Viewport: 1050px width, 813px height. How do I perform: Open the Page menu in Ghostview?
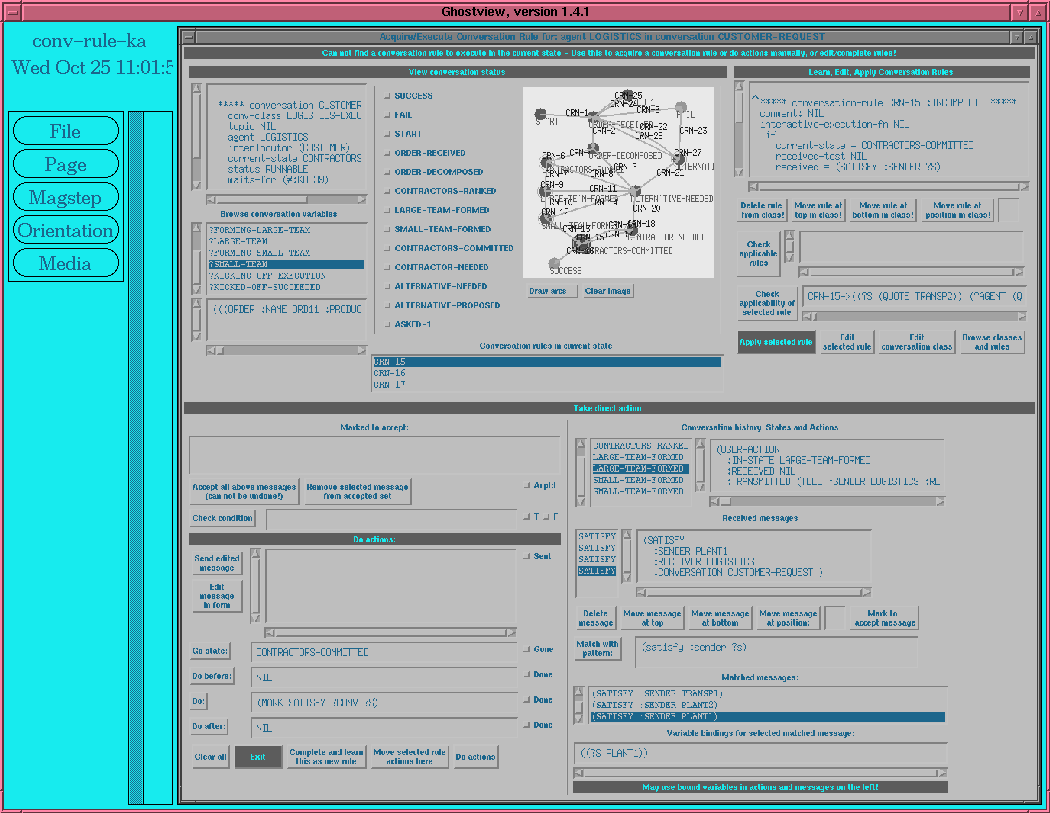66,163
